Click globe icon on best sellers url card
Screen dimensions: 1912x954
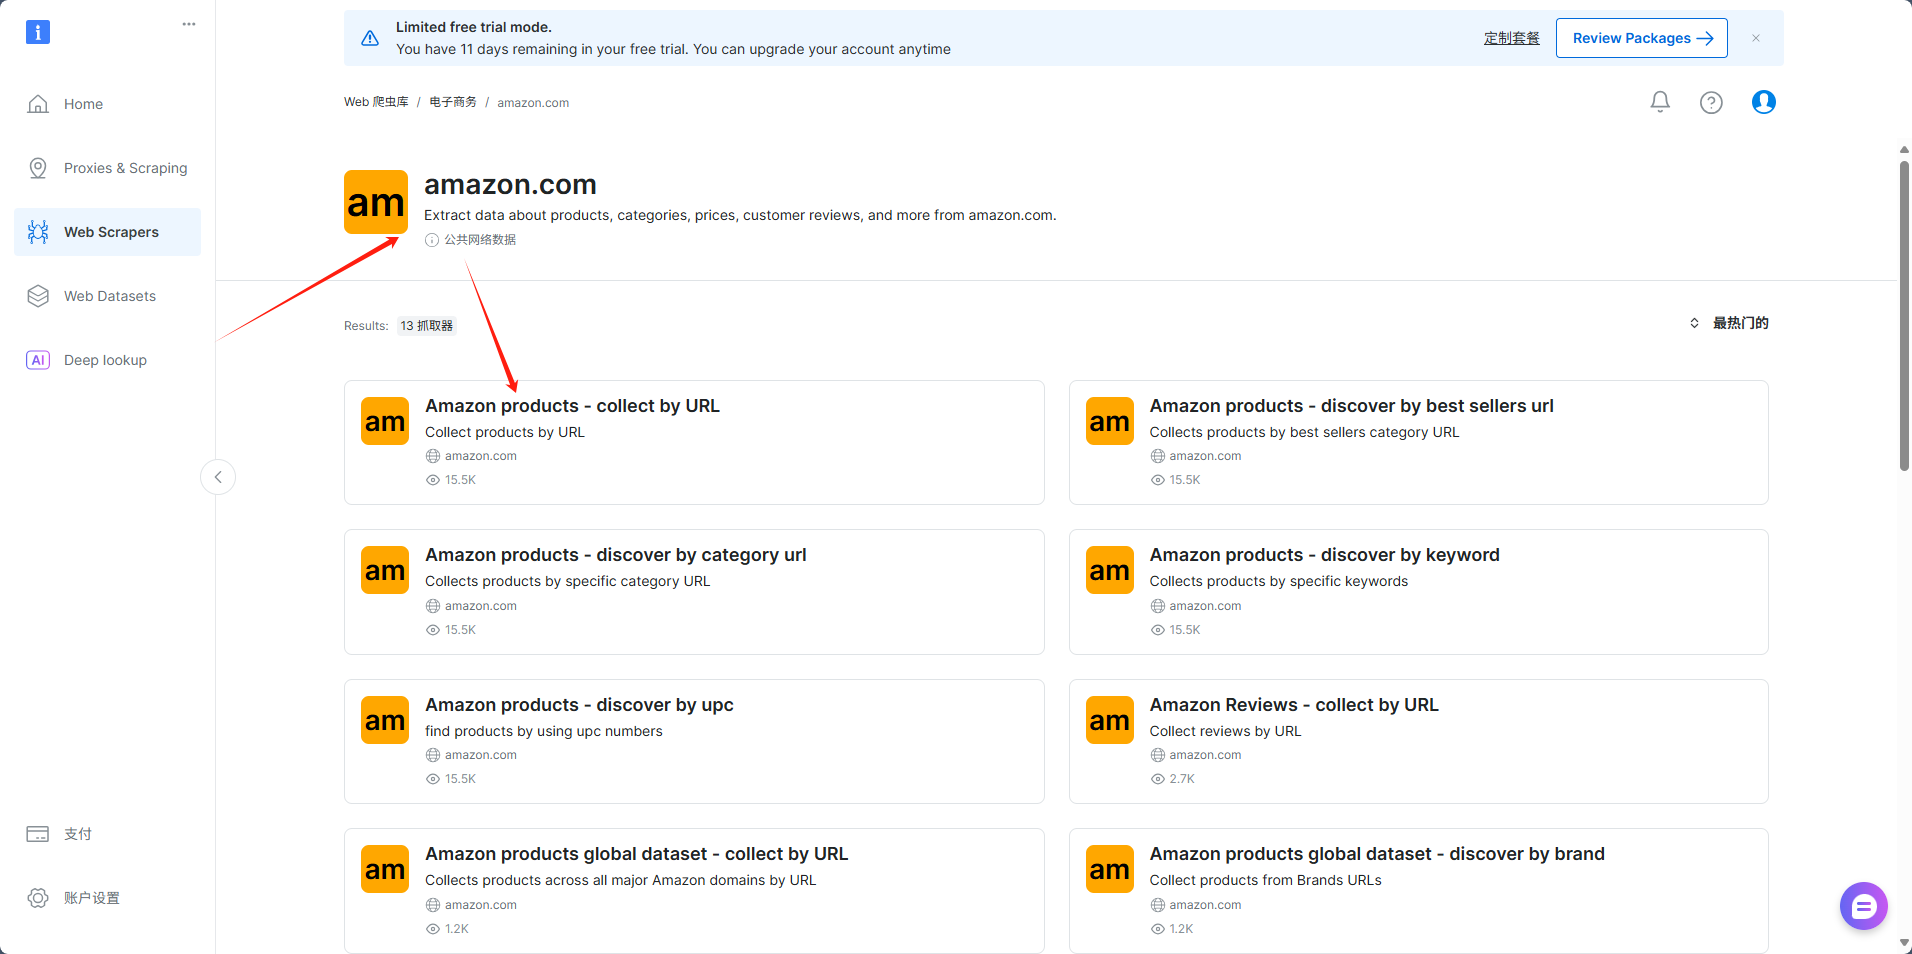[1158, 456]
